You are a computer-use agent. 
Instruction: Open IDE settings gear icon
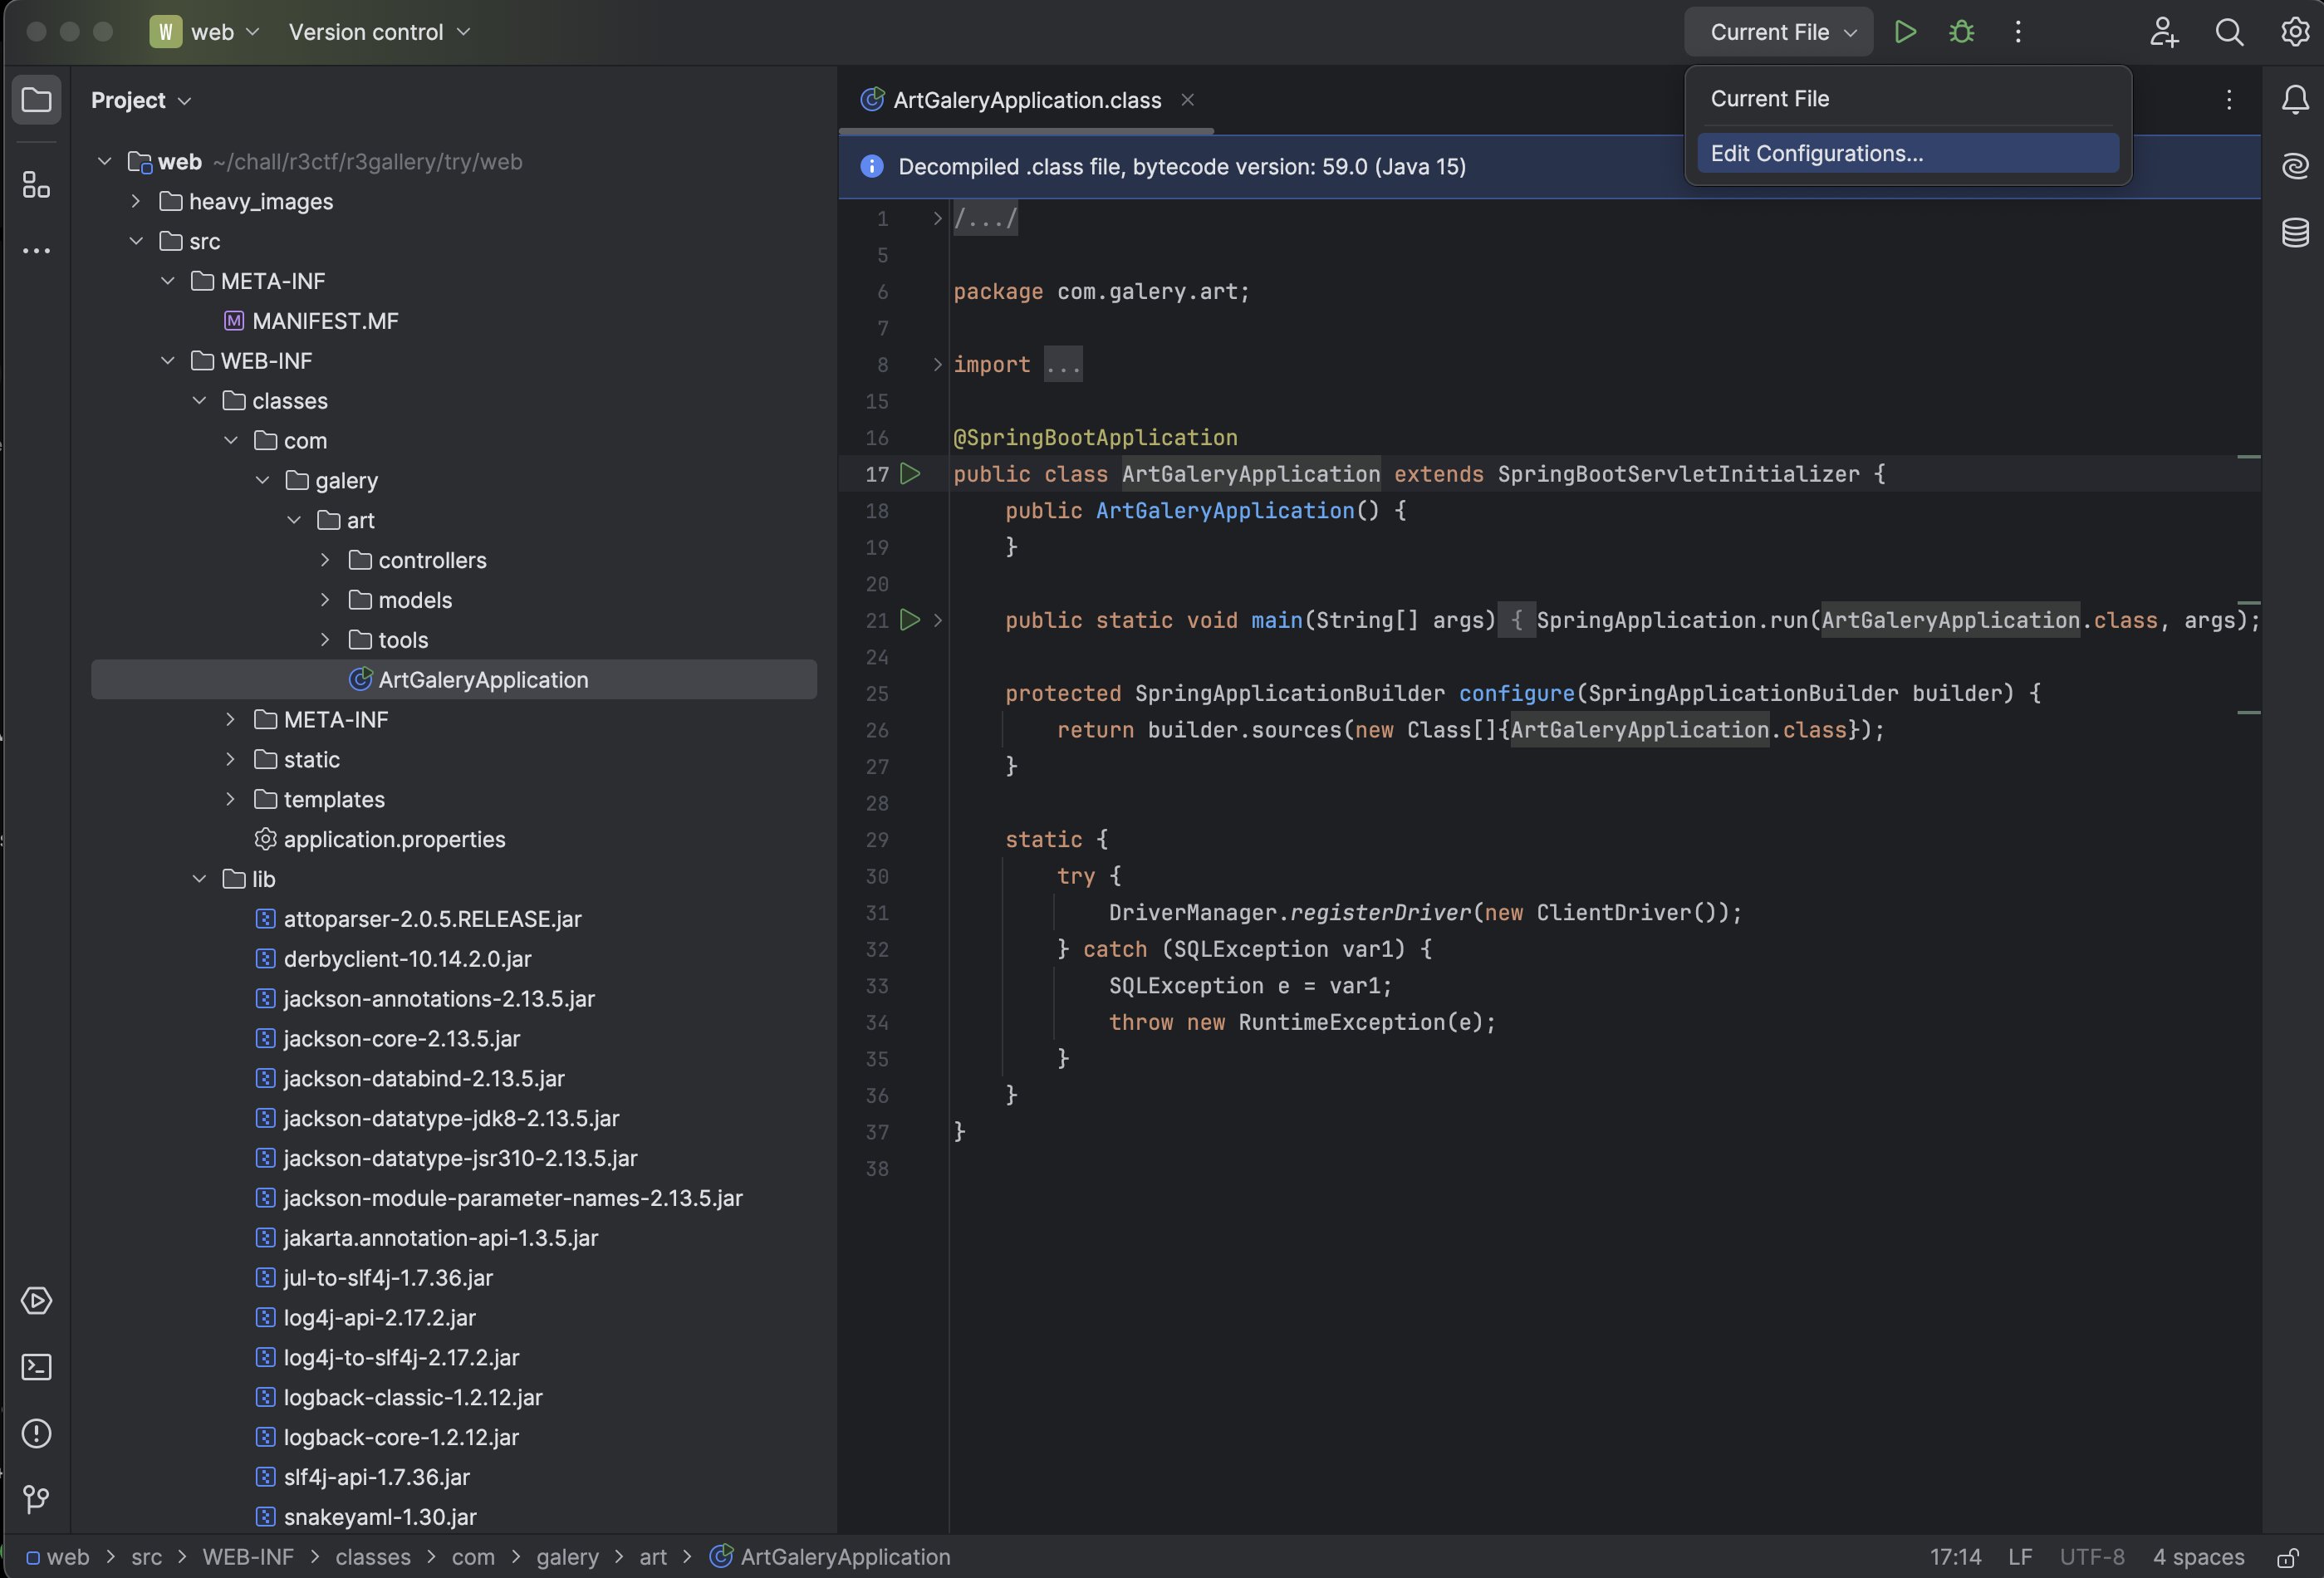pos(2295,32)
